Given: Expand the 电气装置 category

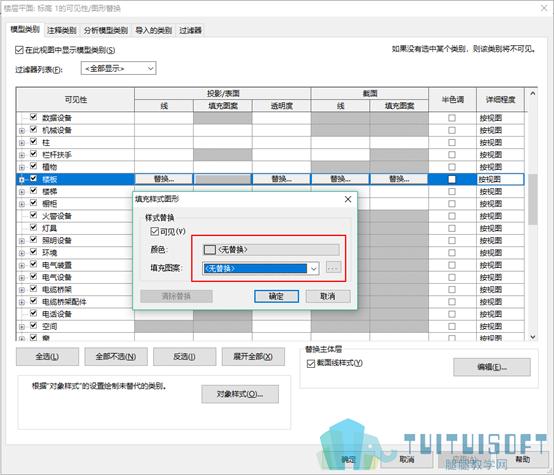Looking at the screenshot, I should [22, 265].
